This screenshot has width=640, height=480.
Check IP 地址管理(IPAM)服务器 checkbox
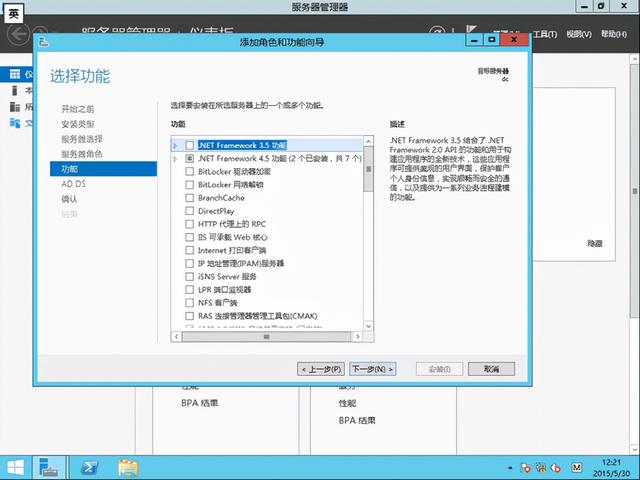tap(189, 263)
